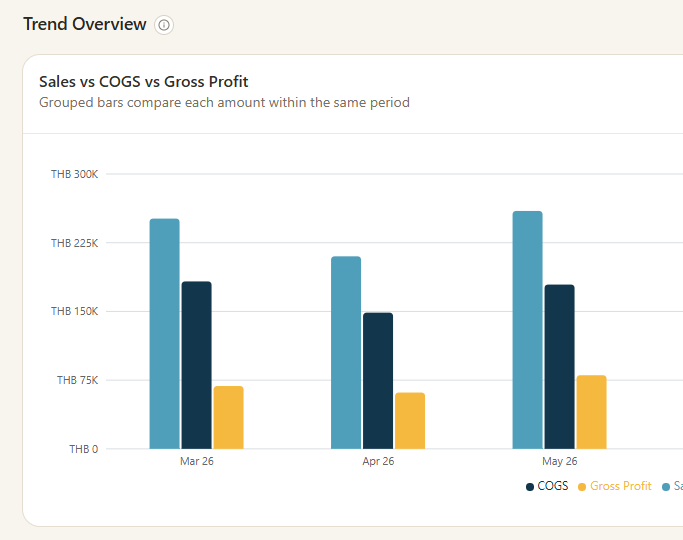Click the THB 75K axis value
The image size is (683, 540).
tap(78, 380)
